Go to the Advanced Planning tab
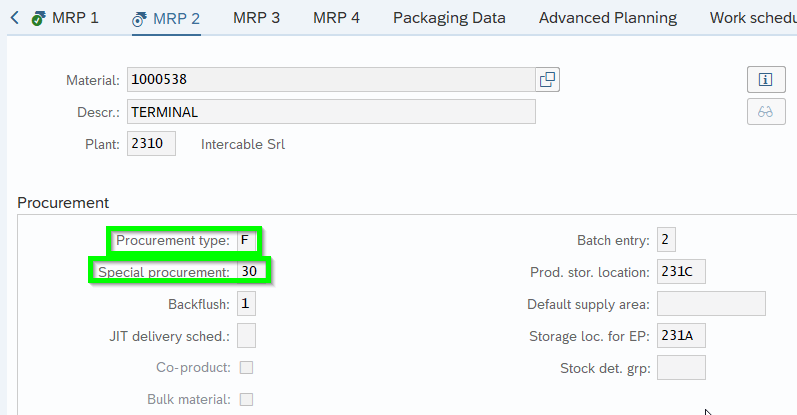 [x=607, y=18]
